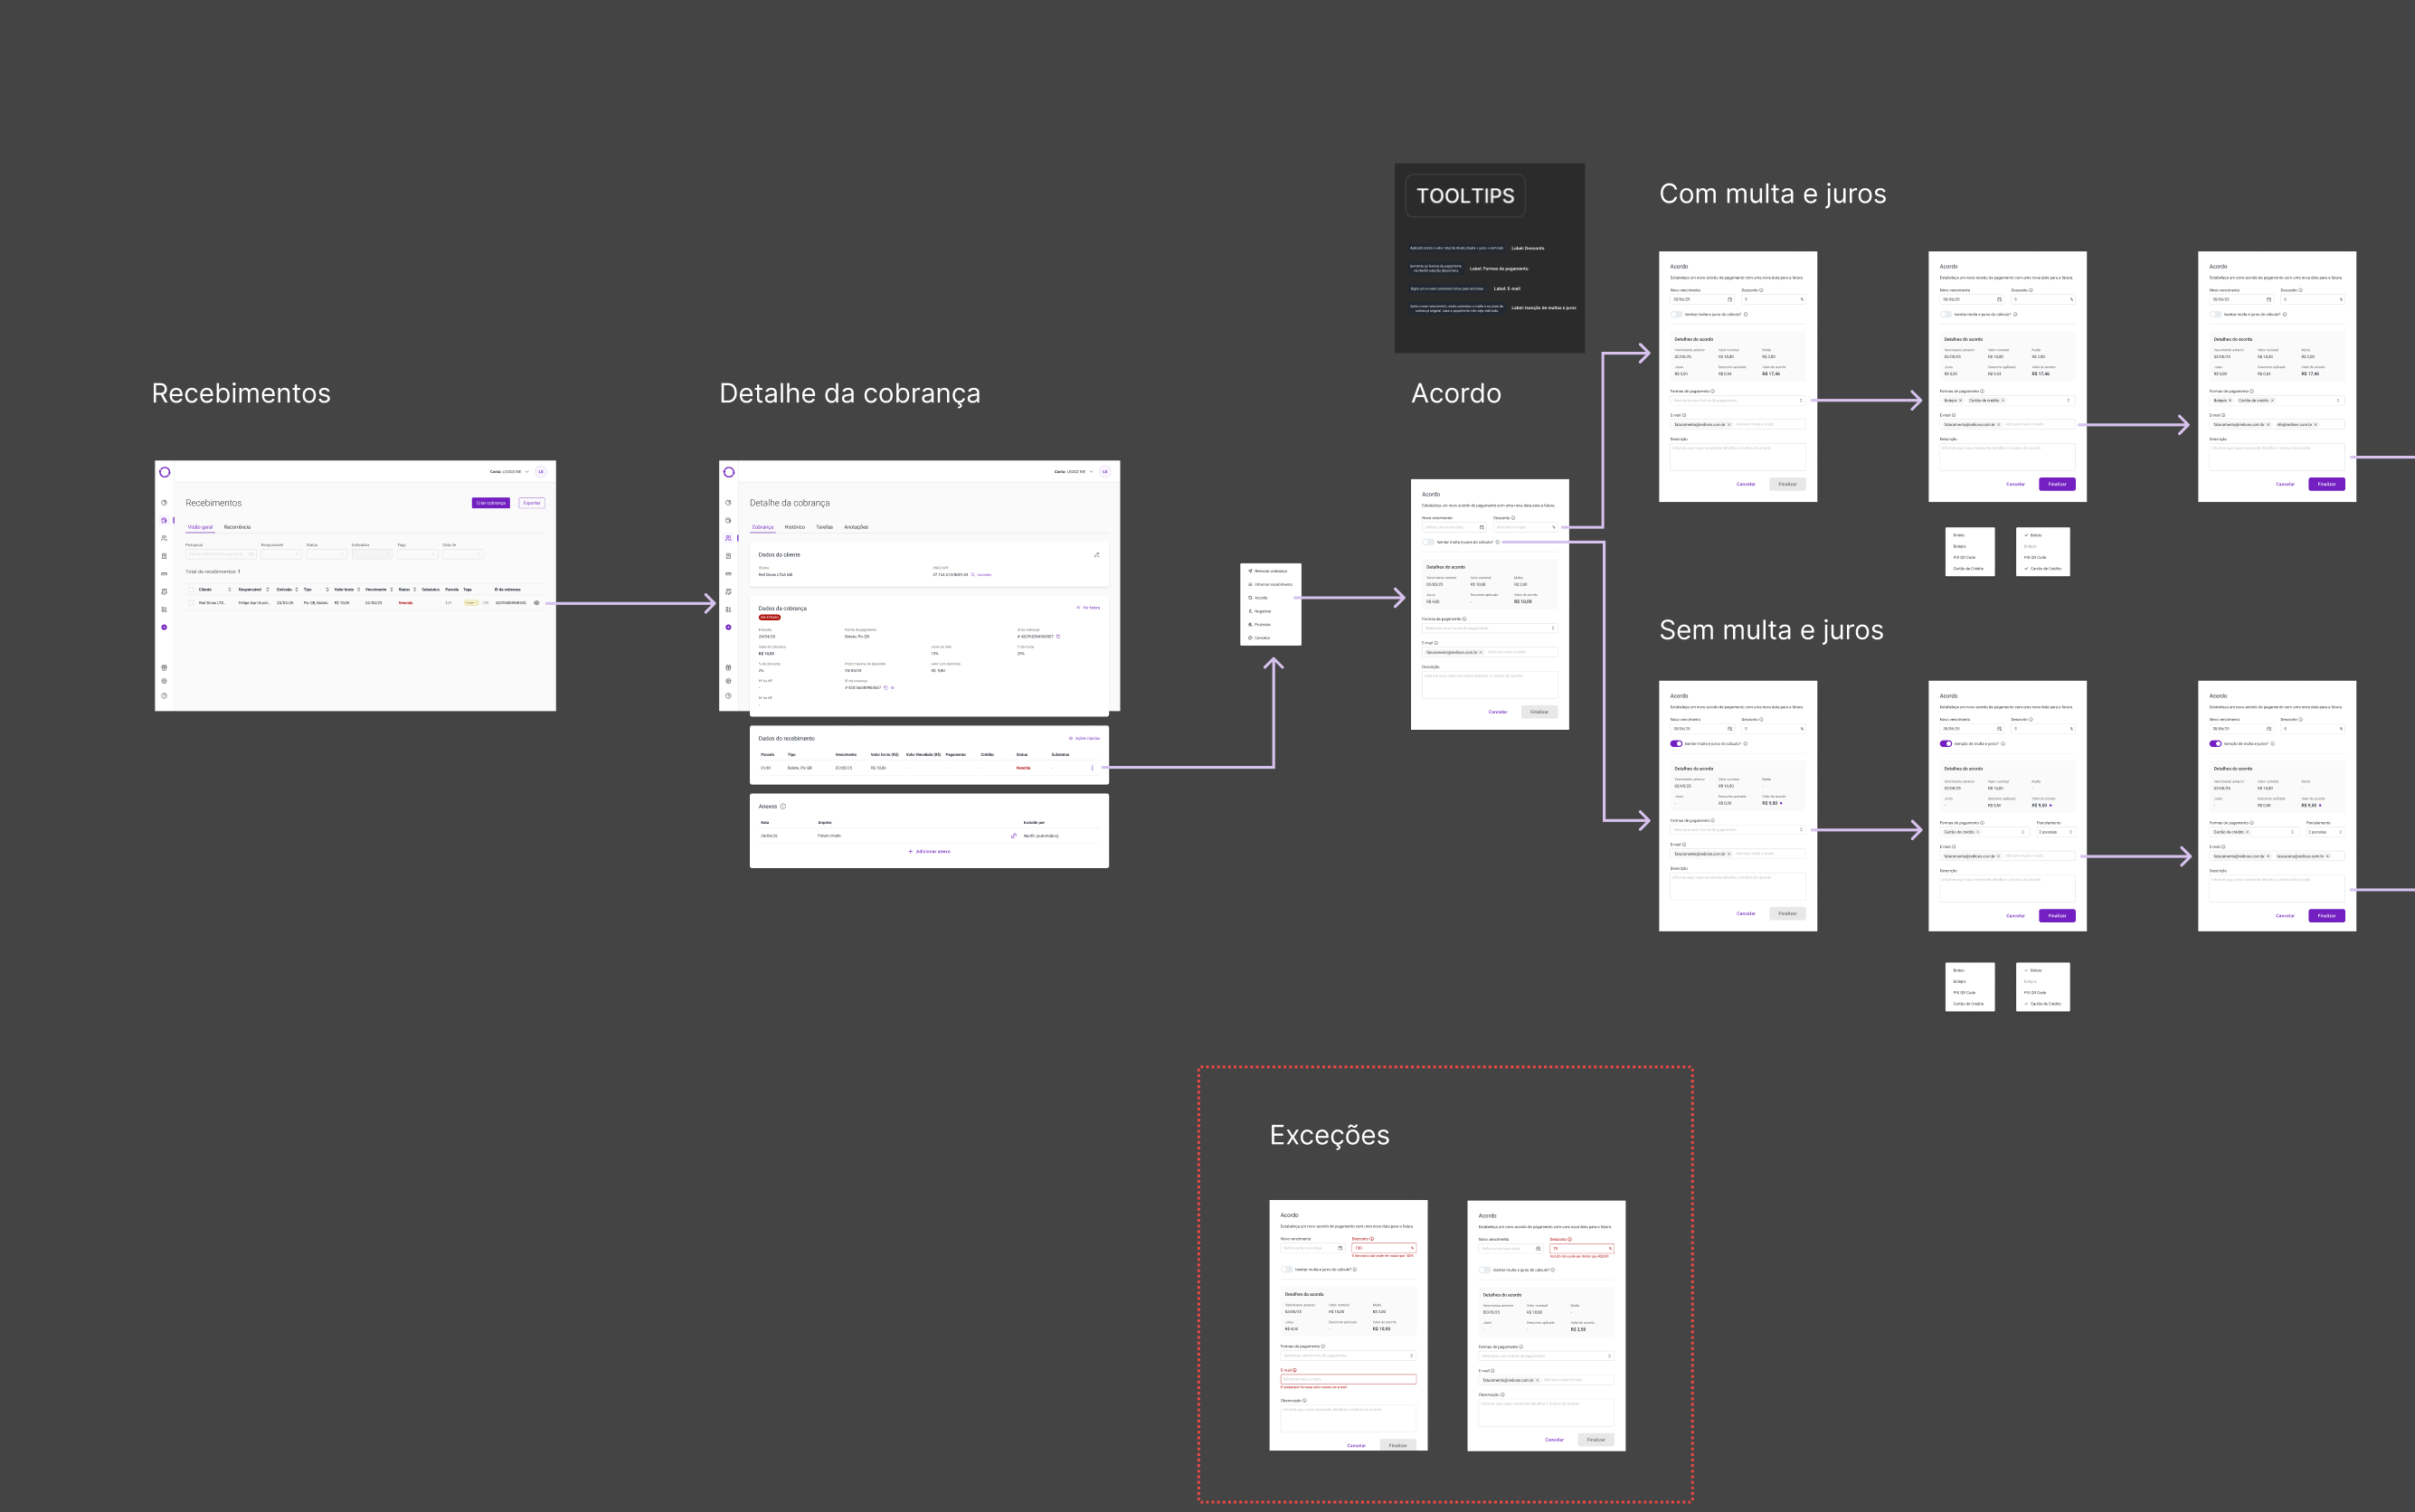Click LE user avatar in Recebimentos header
Image resolution: width=2415 pixels, height=1512 pixels.
[541, 472]
